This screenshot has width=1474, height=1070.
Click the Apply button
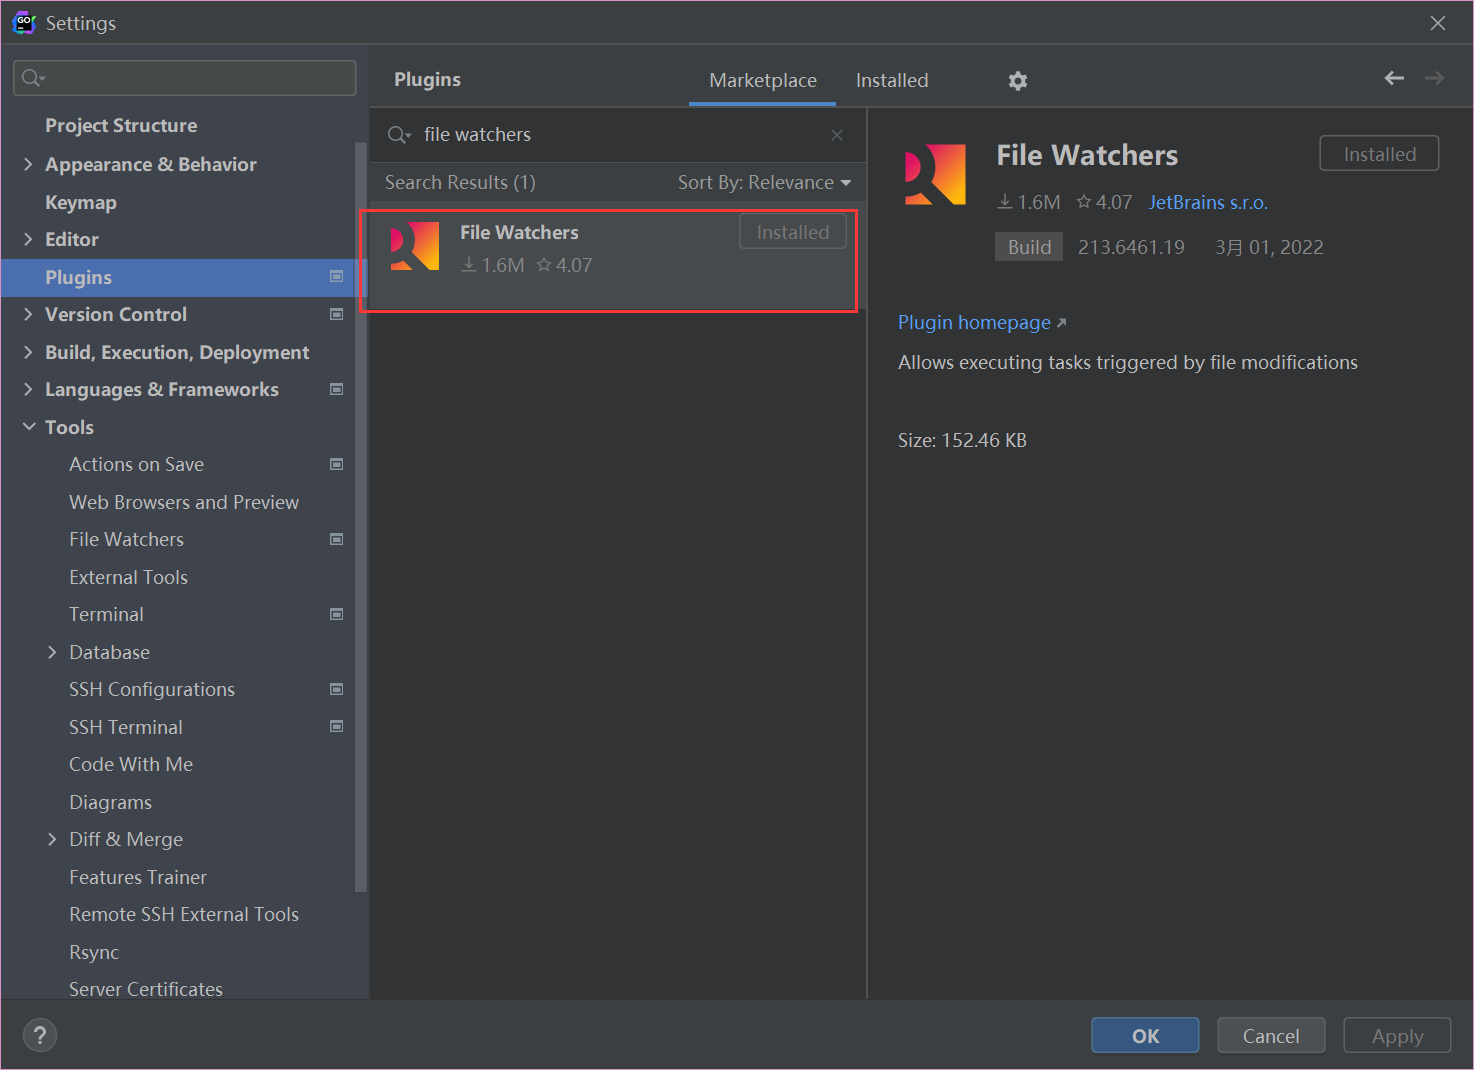1397,1035
